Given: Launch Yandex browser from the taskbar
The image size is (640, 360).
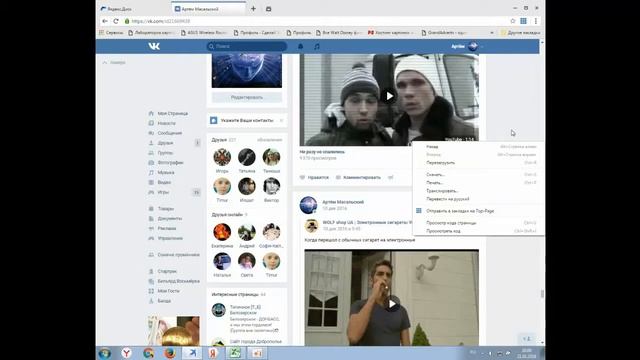Looking at the screenshot, I should (127, 353).
